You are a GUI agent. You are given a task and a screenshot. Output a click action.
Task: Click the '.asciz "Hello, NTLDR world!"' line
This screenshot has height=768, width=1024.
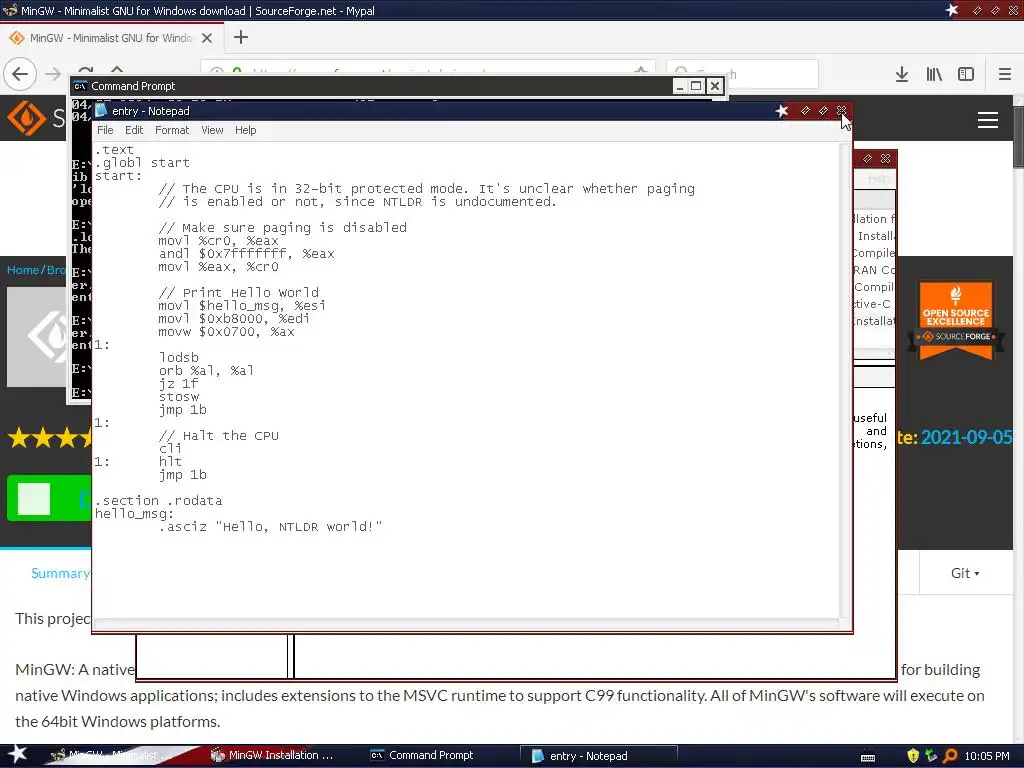[270, 527]
